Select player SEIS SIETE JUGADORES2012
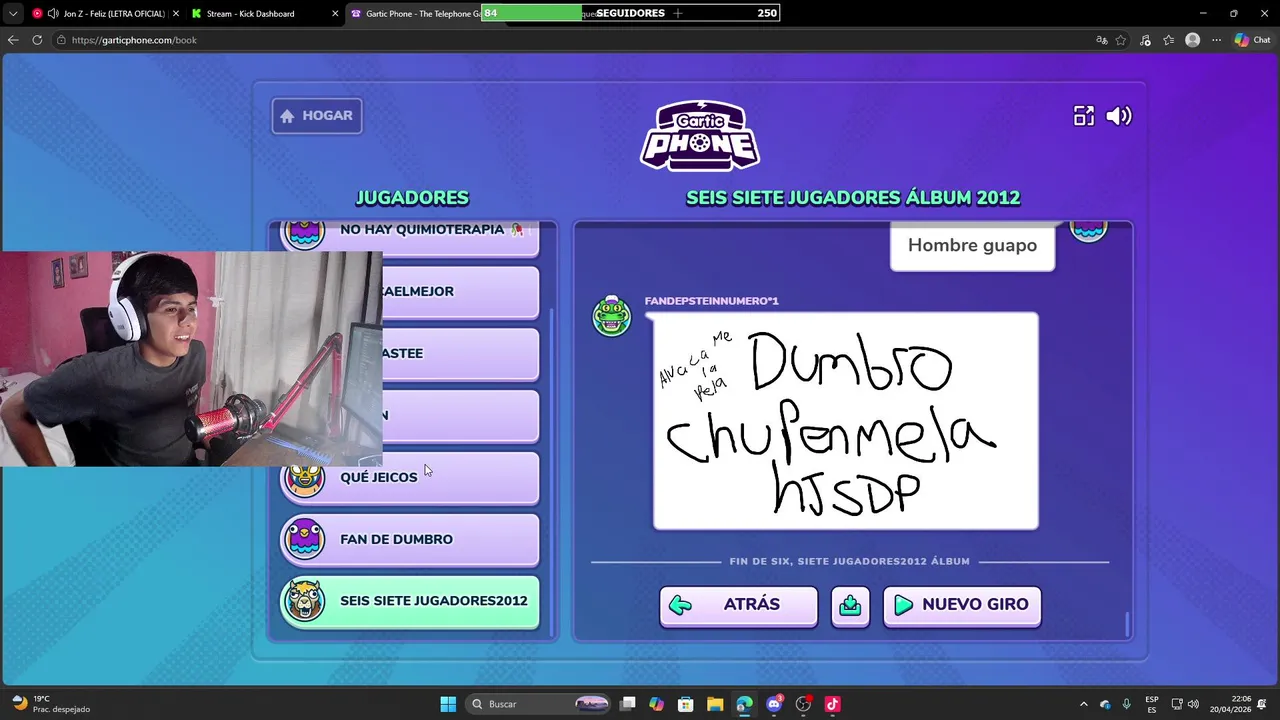This screenshot has width=1280, height=720. click(410, 602)
